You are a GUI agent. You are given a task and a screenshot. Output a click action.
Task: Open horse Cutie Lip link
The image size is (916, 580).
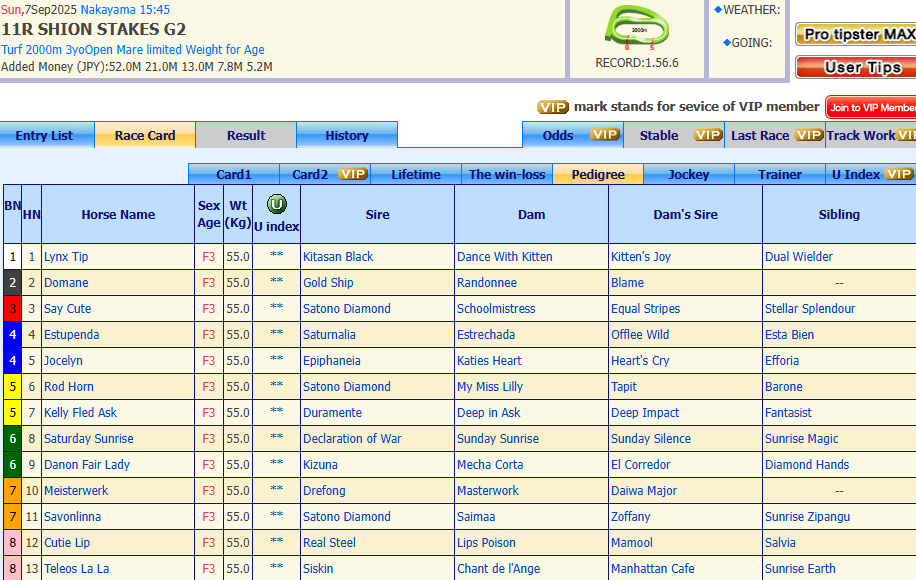[67, 543]
